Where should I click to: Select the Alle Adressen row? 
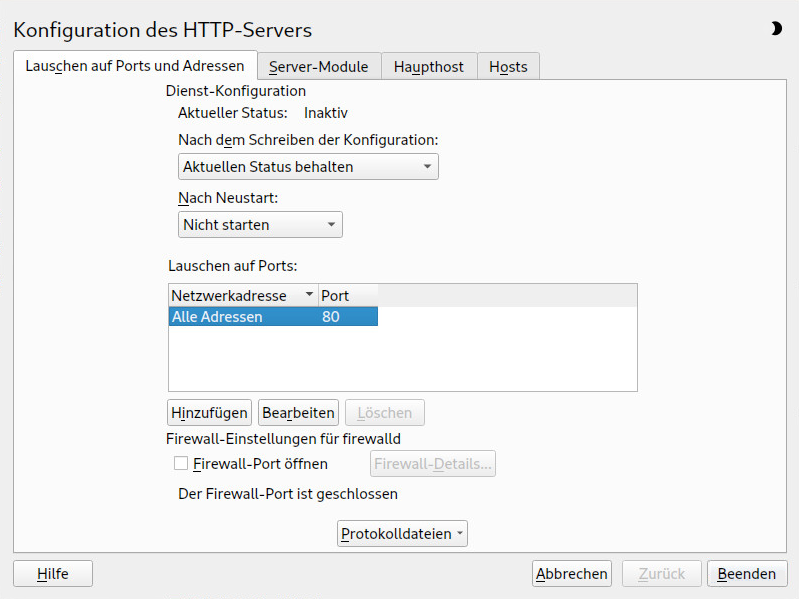[x=273, y=316]
